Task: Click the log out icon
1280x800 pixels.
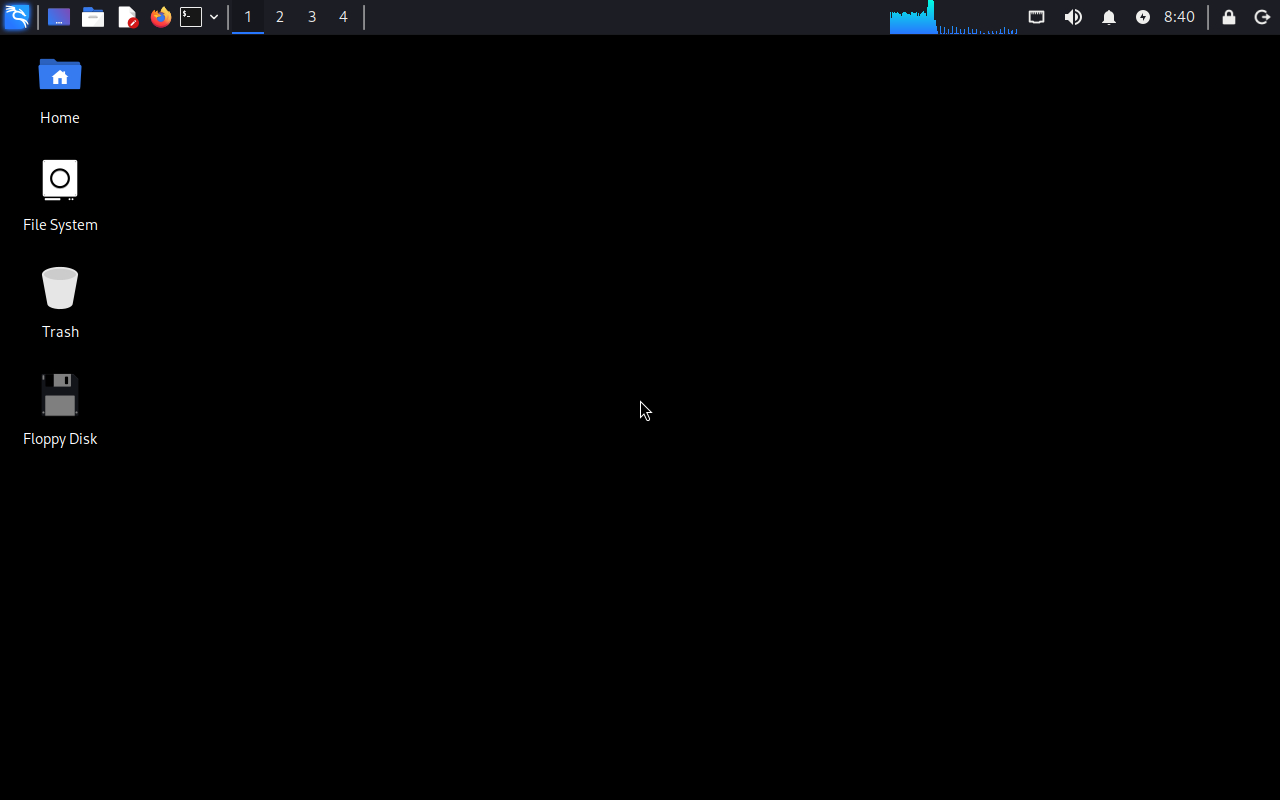Action: click(x=1262, y=17)
